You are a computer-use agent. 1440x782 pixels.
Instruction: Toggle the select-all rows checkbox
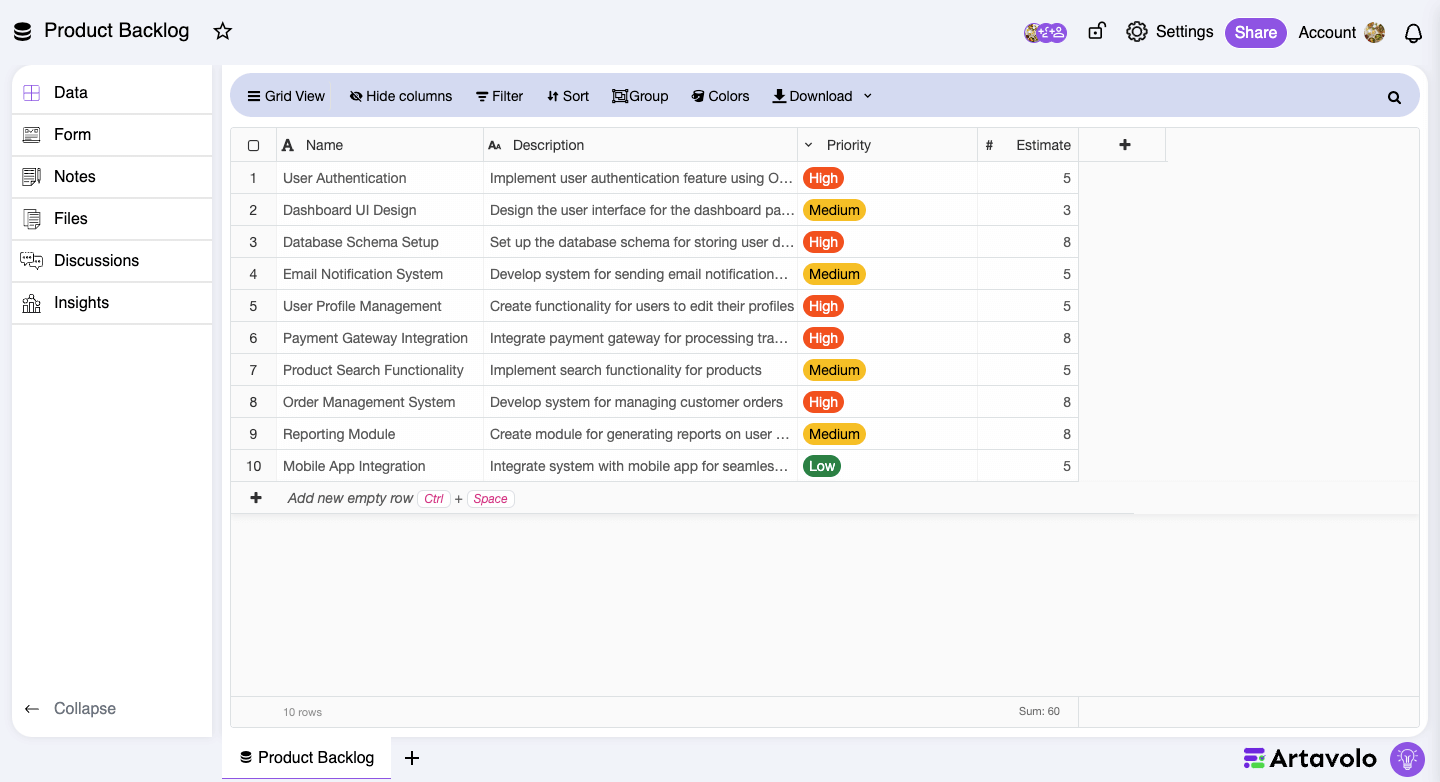point(254,145)
